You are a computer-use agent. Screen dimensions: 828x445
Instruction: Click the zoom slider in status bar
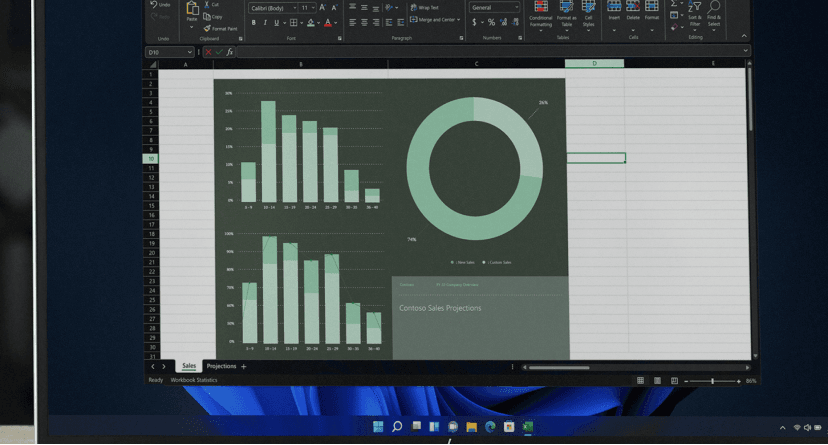[712, 381]
